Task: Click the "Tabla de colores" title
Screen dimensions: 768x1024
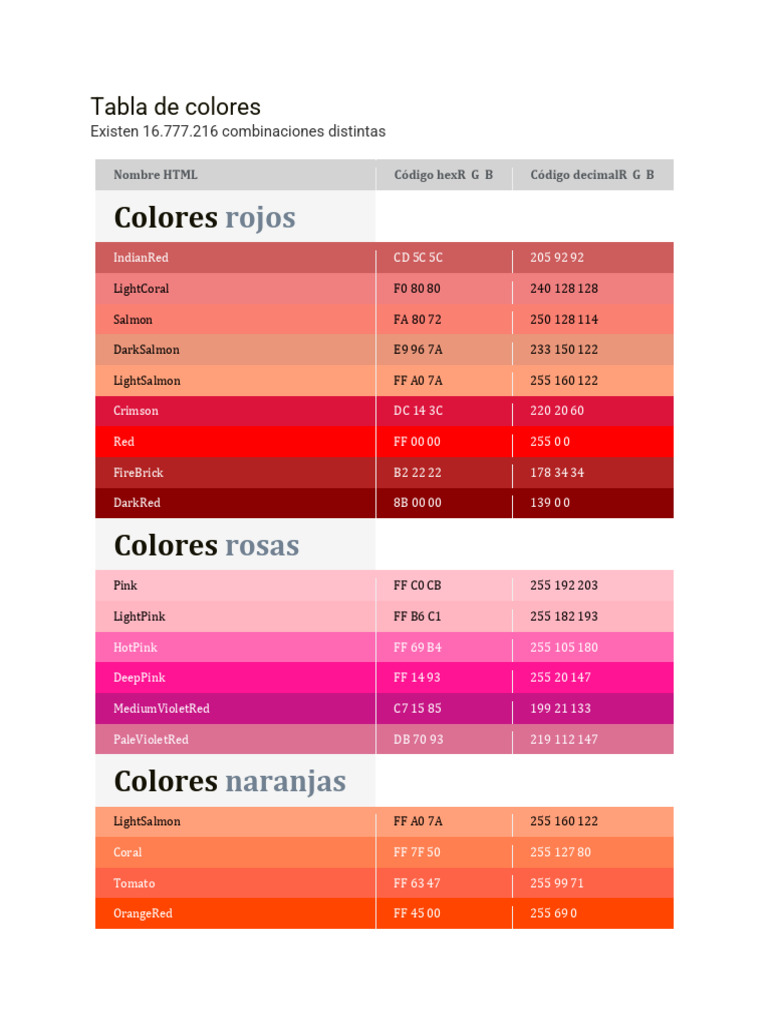Action: pos(175,107)
